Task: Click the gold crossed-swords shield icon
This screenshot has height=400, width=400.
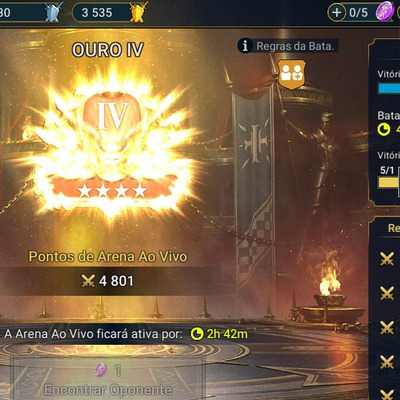Action: pos(139,12)
